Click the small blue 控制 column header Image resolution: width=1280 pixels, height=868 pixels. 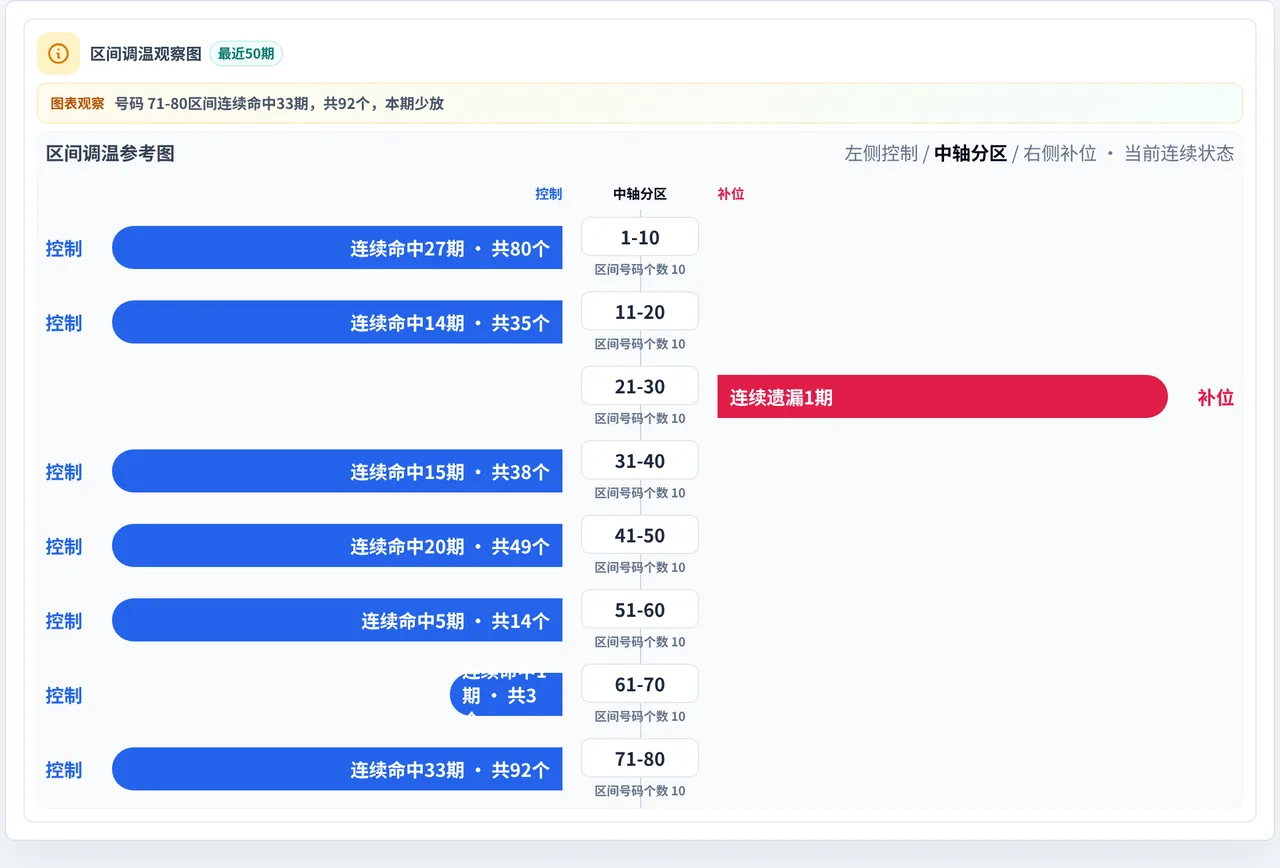[549, 194]
